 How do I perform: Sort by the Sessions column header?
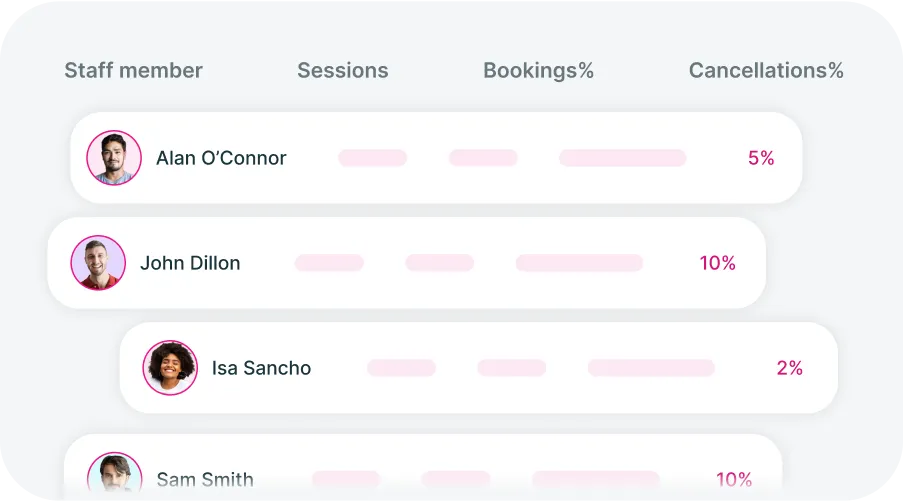343,70
